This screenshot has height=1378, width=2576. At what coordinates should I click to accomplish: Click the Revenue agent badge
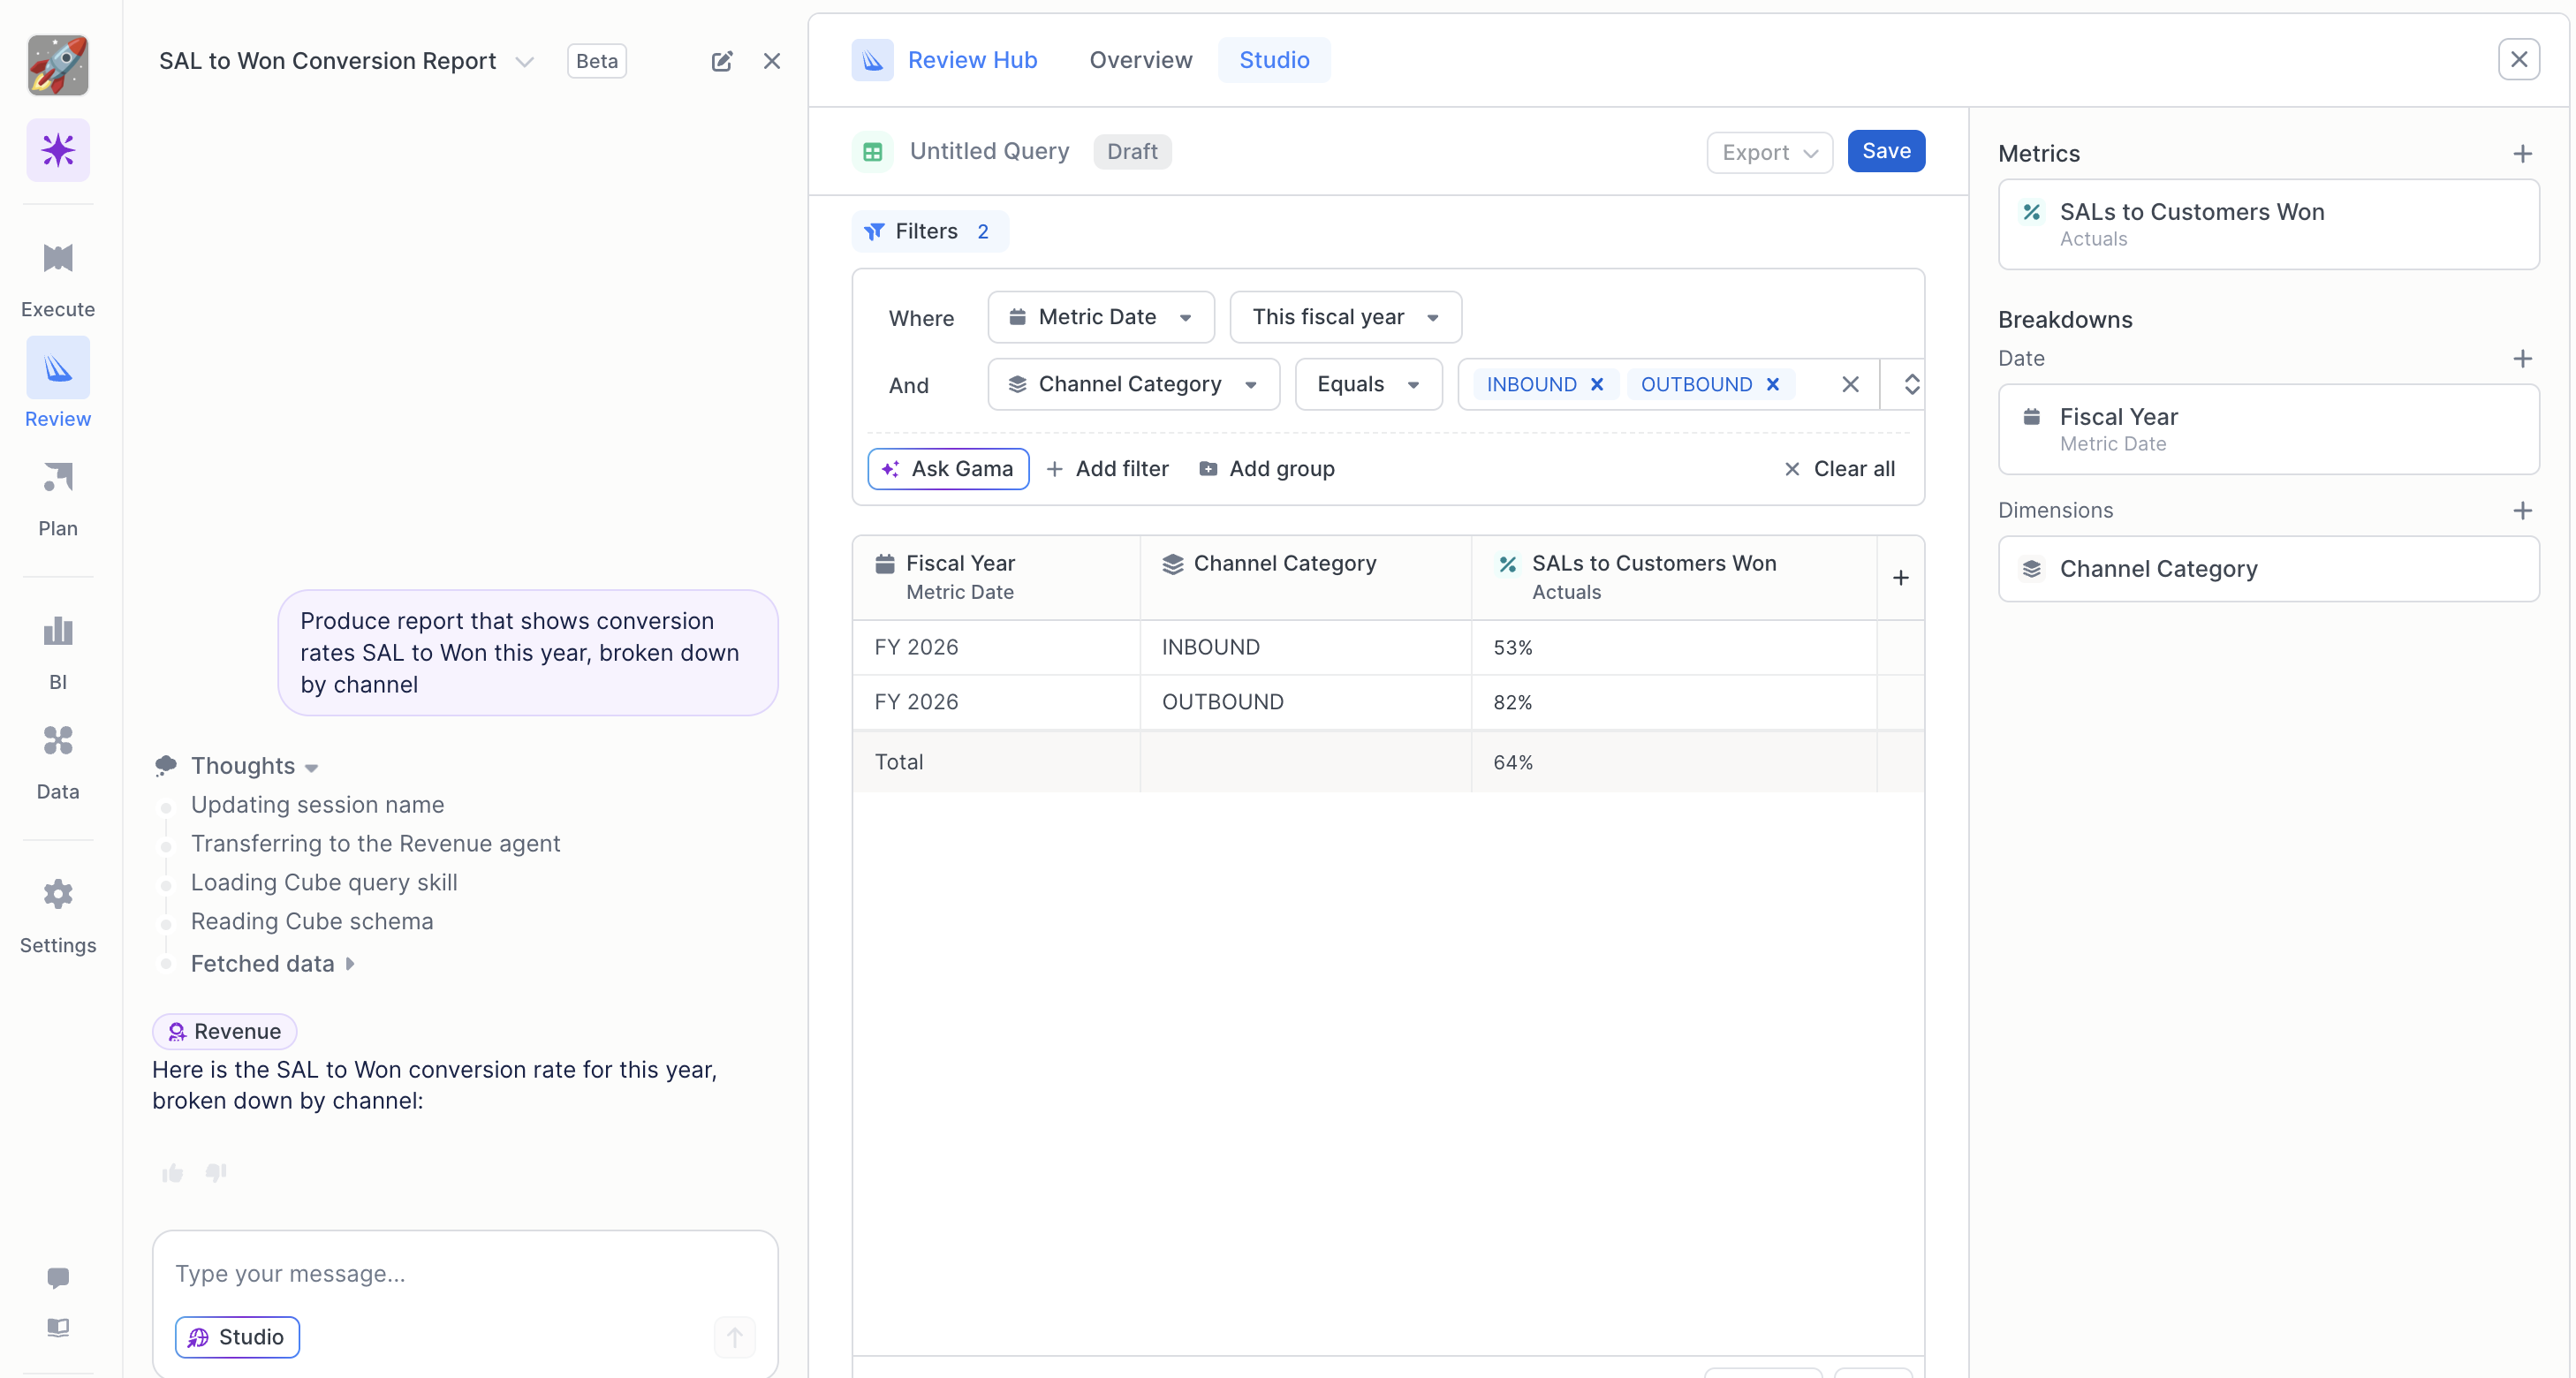tap(224, 1031)
